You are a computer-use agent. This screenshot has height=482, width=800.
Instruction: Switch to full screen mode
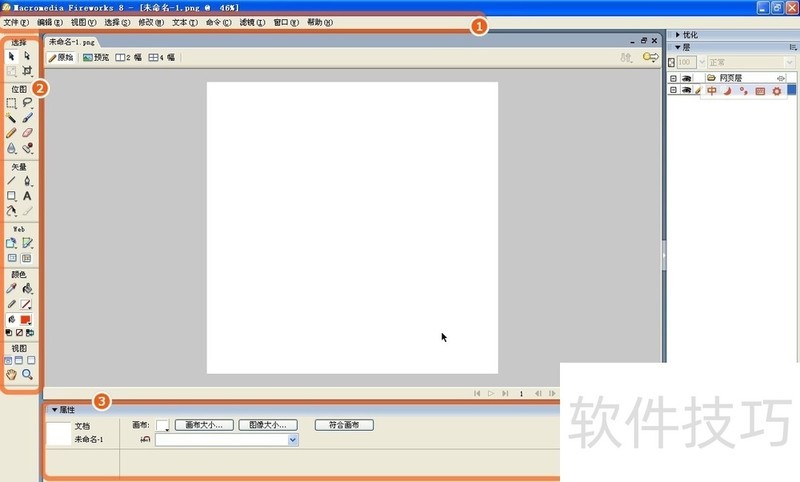[x=31, y=360]
